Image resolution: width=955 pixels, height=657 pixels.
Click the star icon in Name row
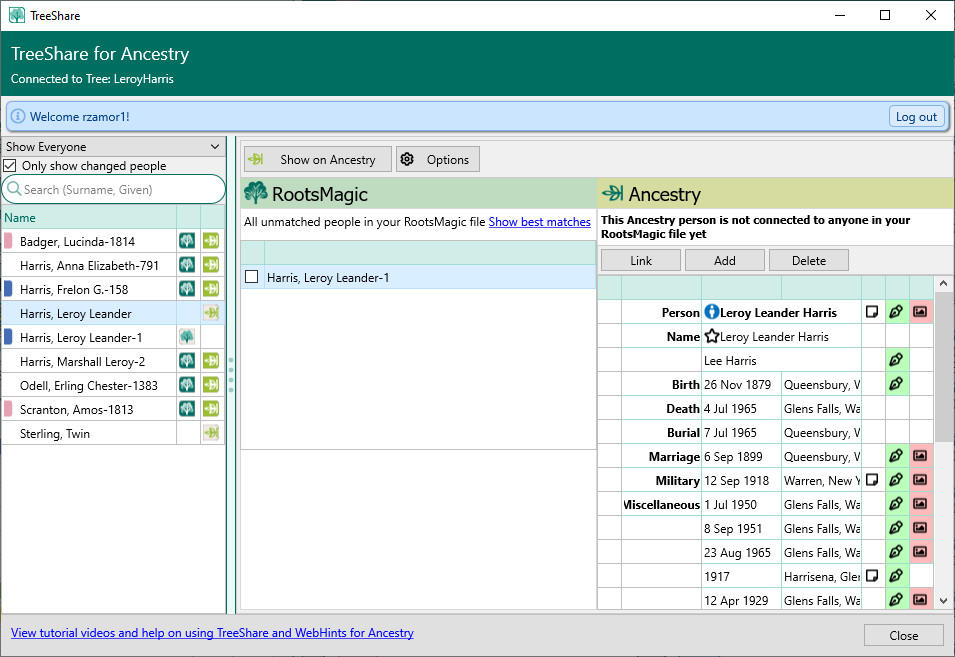[712, 336]
